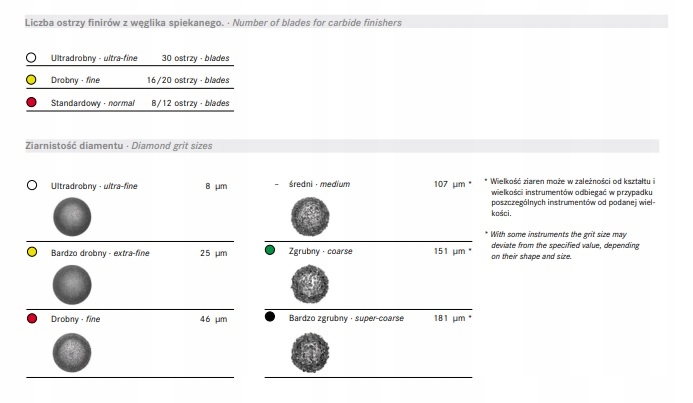Click the Zgrubny coarse 151 µm sphere image
Screen dimensions: 693x403
click(308, 284)
